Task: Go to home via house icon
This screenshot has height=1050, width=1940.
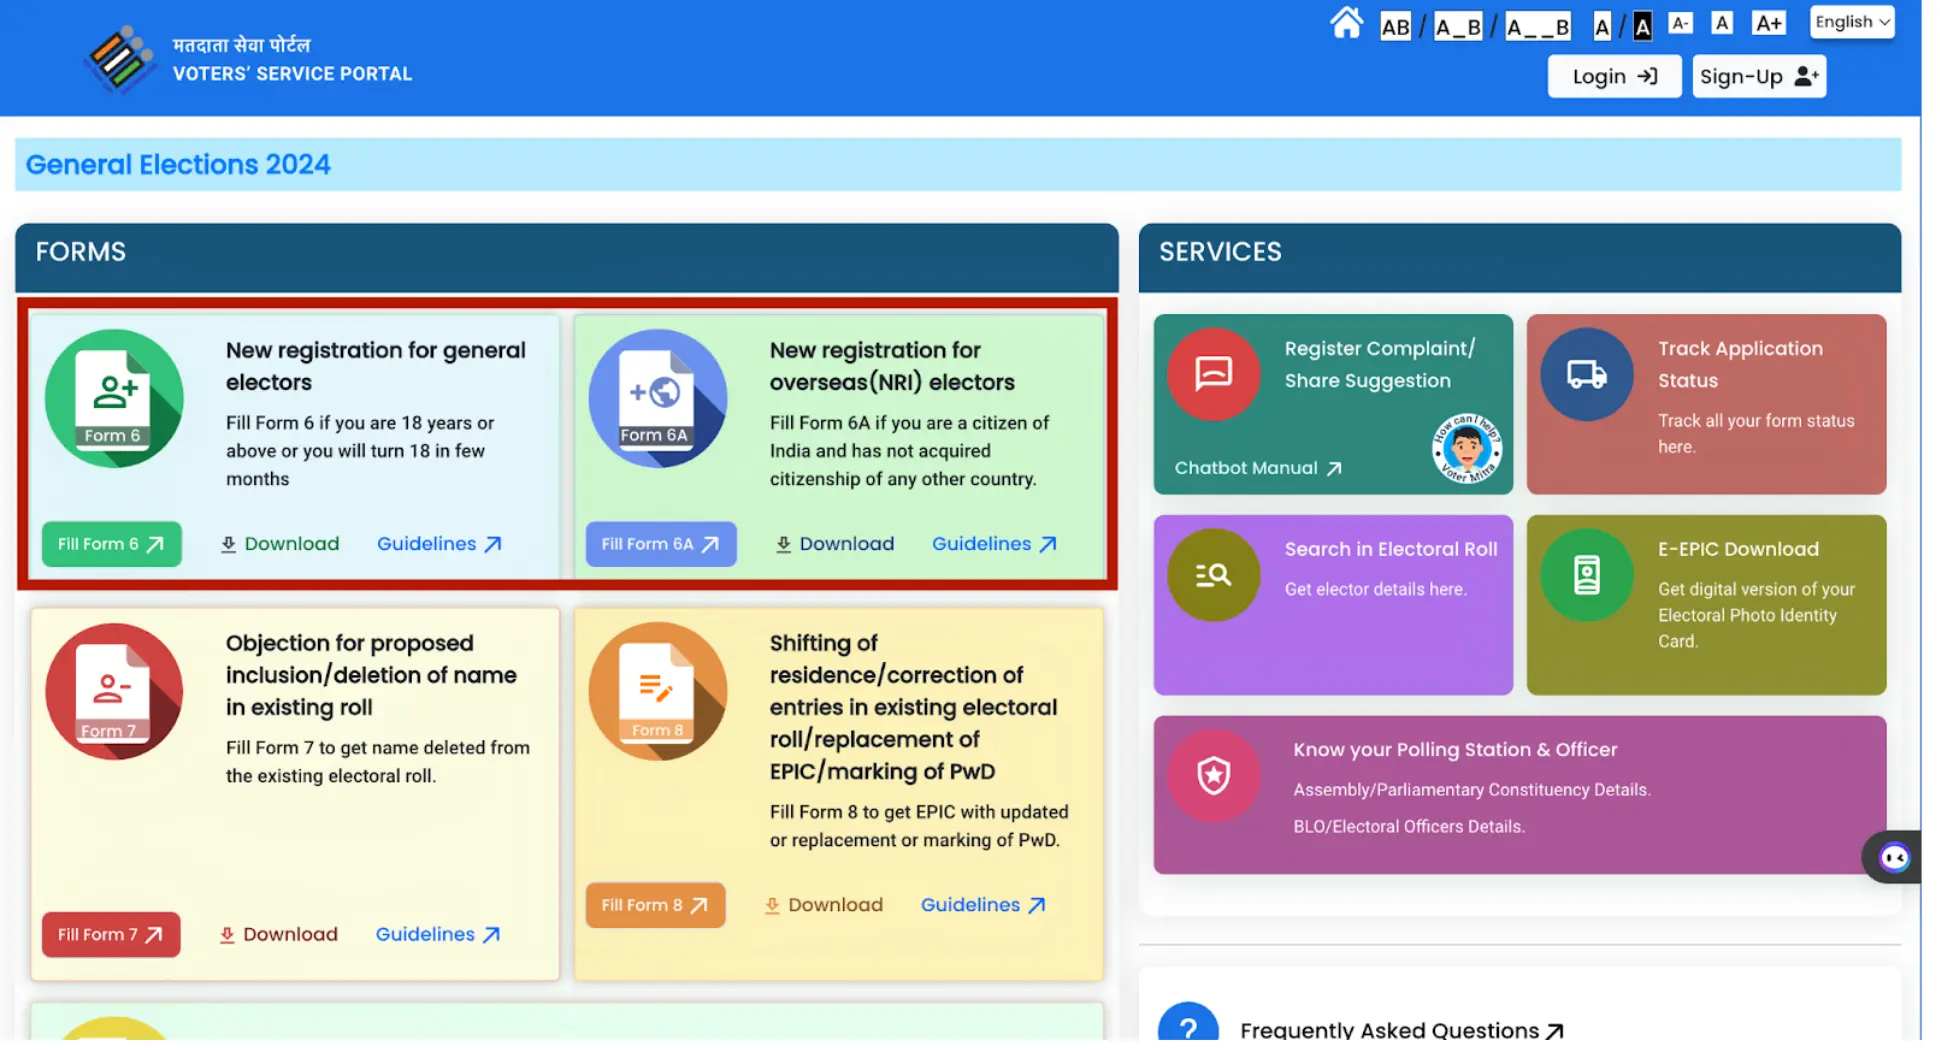Action: pos(1346,23)
